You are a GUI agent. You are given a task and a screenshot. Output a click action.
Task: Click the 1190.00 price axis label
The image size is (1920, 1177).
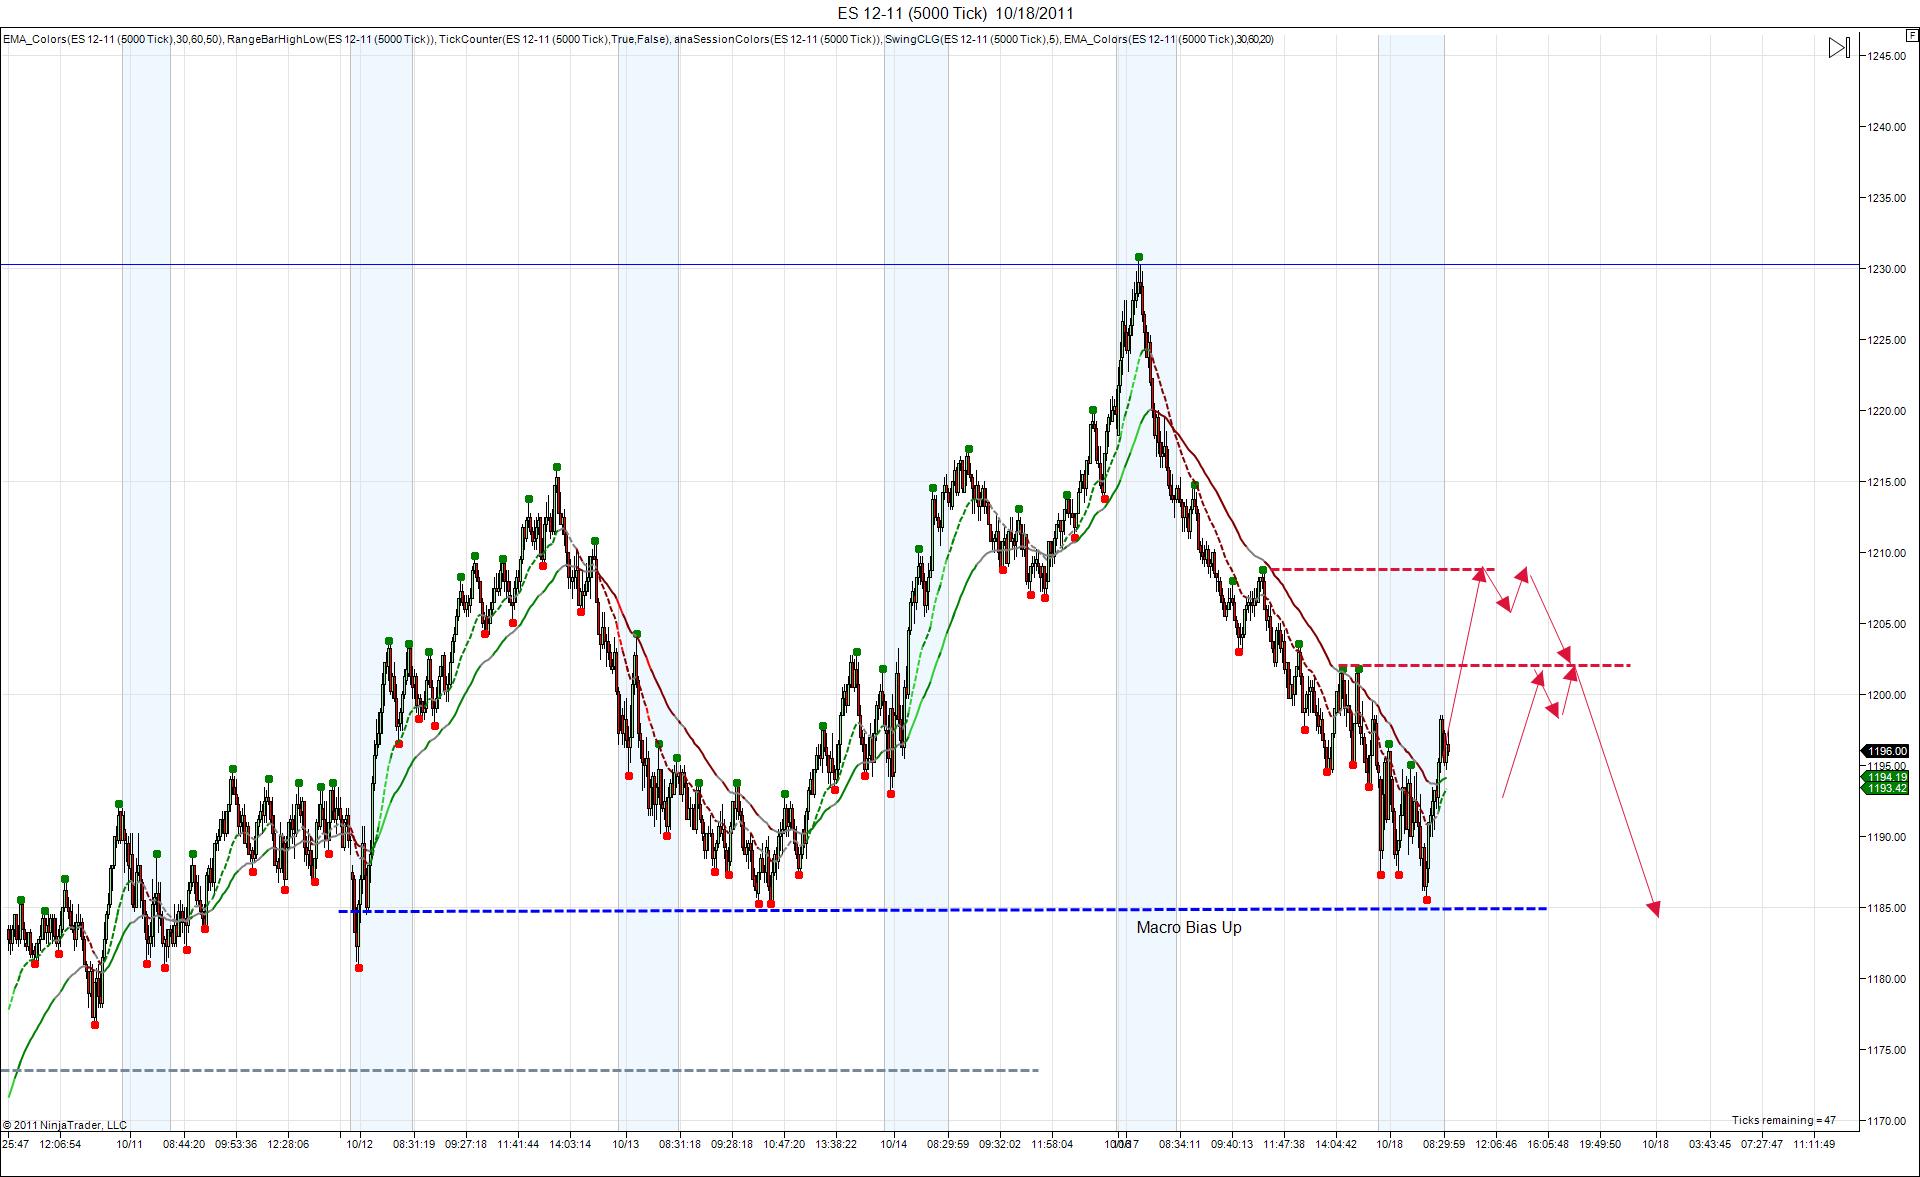pos(1886,837)
